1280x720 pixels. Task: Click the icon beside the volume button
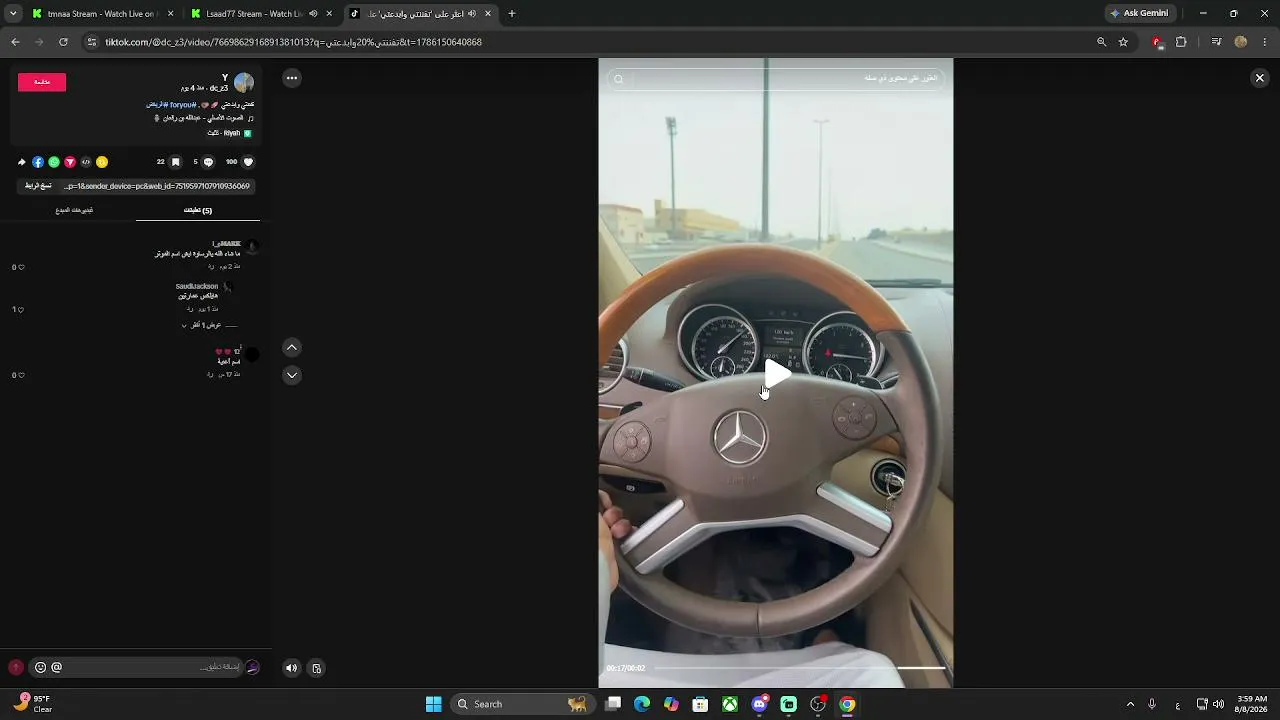click(316, 668)
